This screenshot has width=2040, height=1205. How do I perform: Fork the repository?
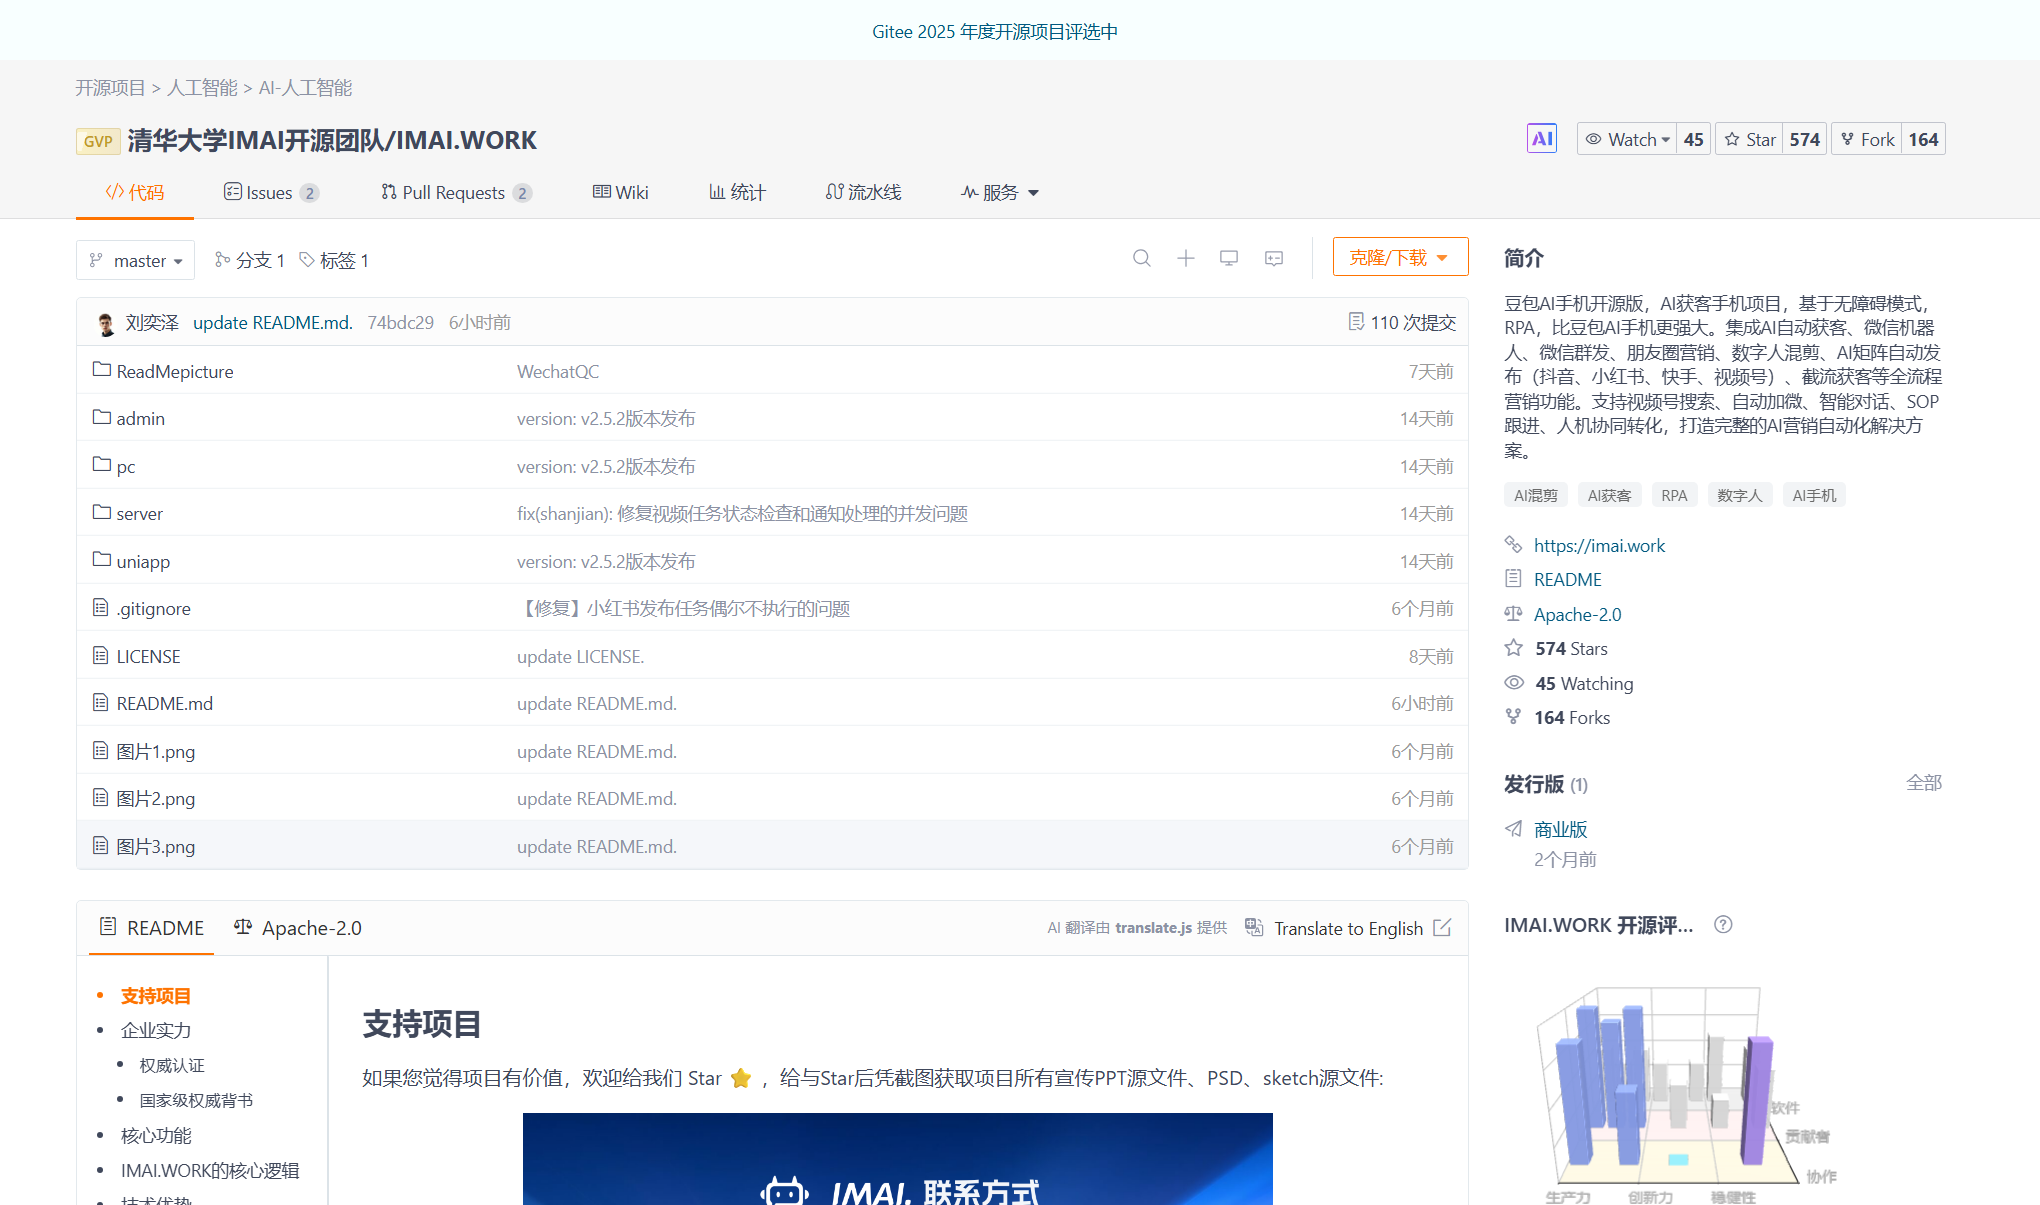coord(1865,138)
